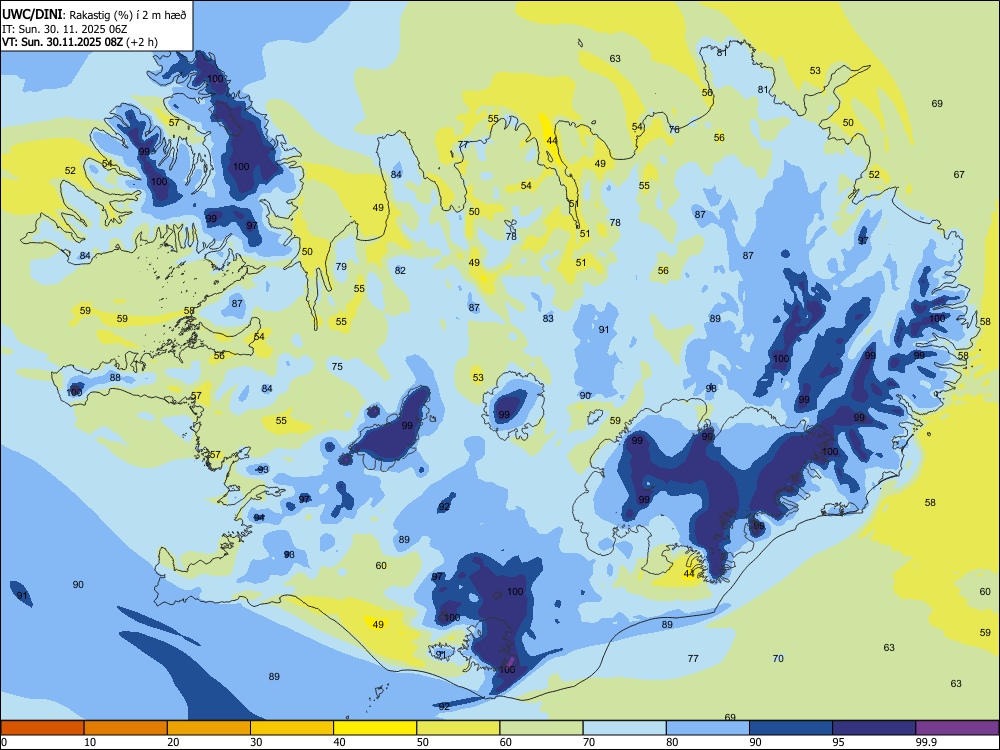
Task: Click the map title 'UWC/DINI: Rakastig (%) í 2 m hæð'
Action: (x=94, y=15)
